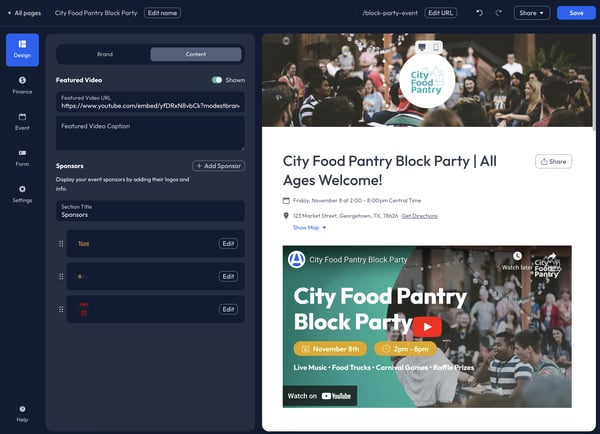Edit the second sponsor
Viewport: 600px width, 434px height.
tap(228, 276)
